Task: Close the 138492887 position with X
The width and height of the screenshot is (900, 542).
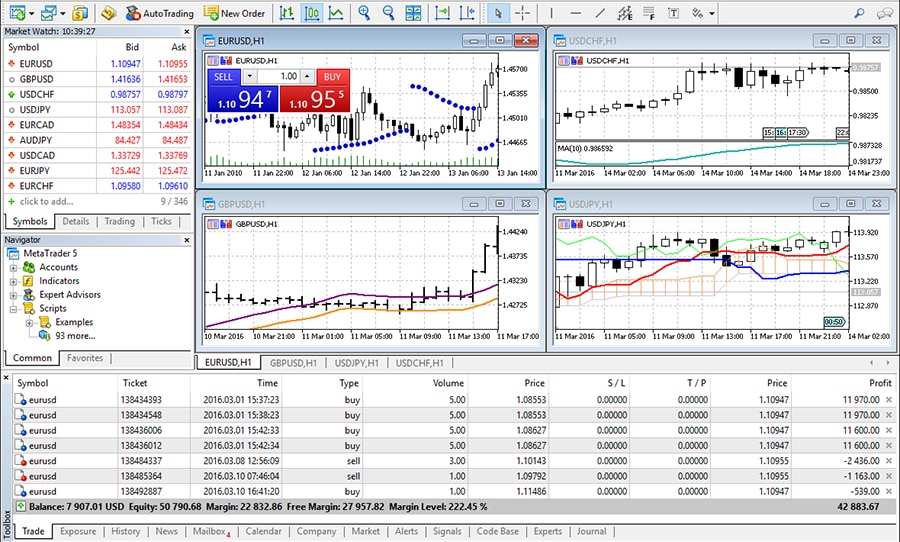Action: pyautogui.click(x=889, y=491)
